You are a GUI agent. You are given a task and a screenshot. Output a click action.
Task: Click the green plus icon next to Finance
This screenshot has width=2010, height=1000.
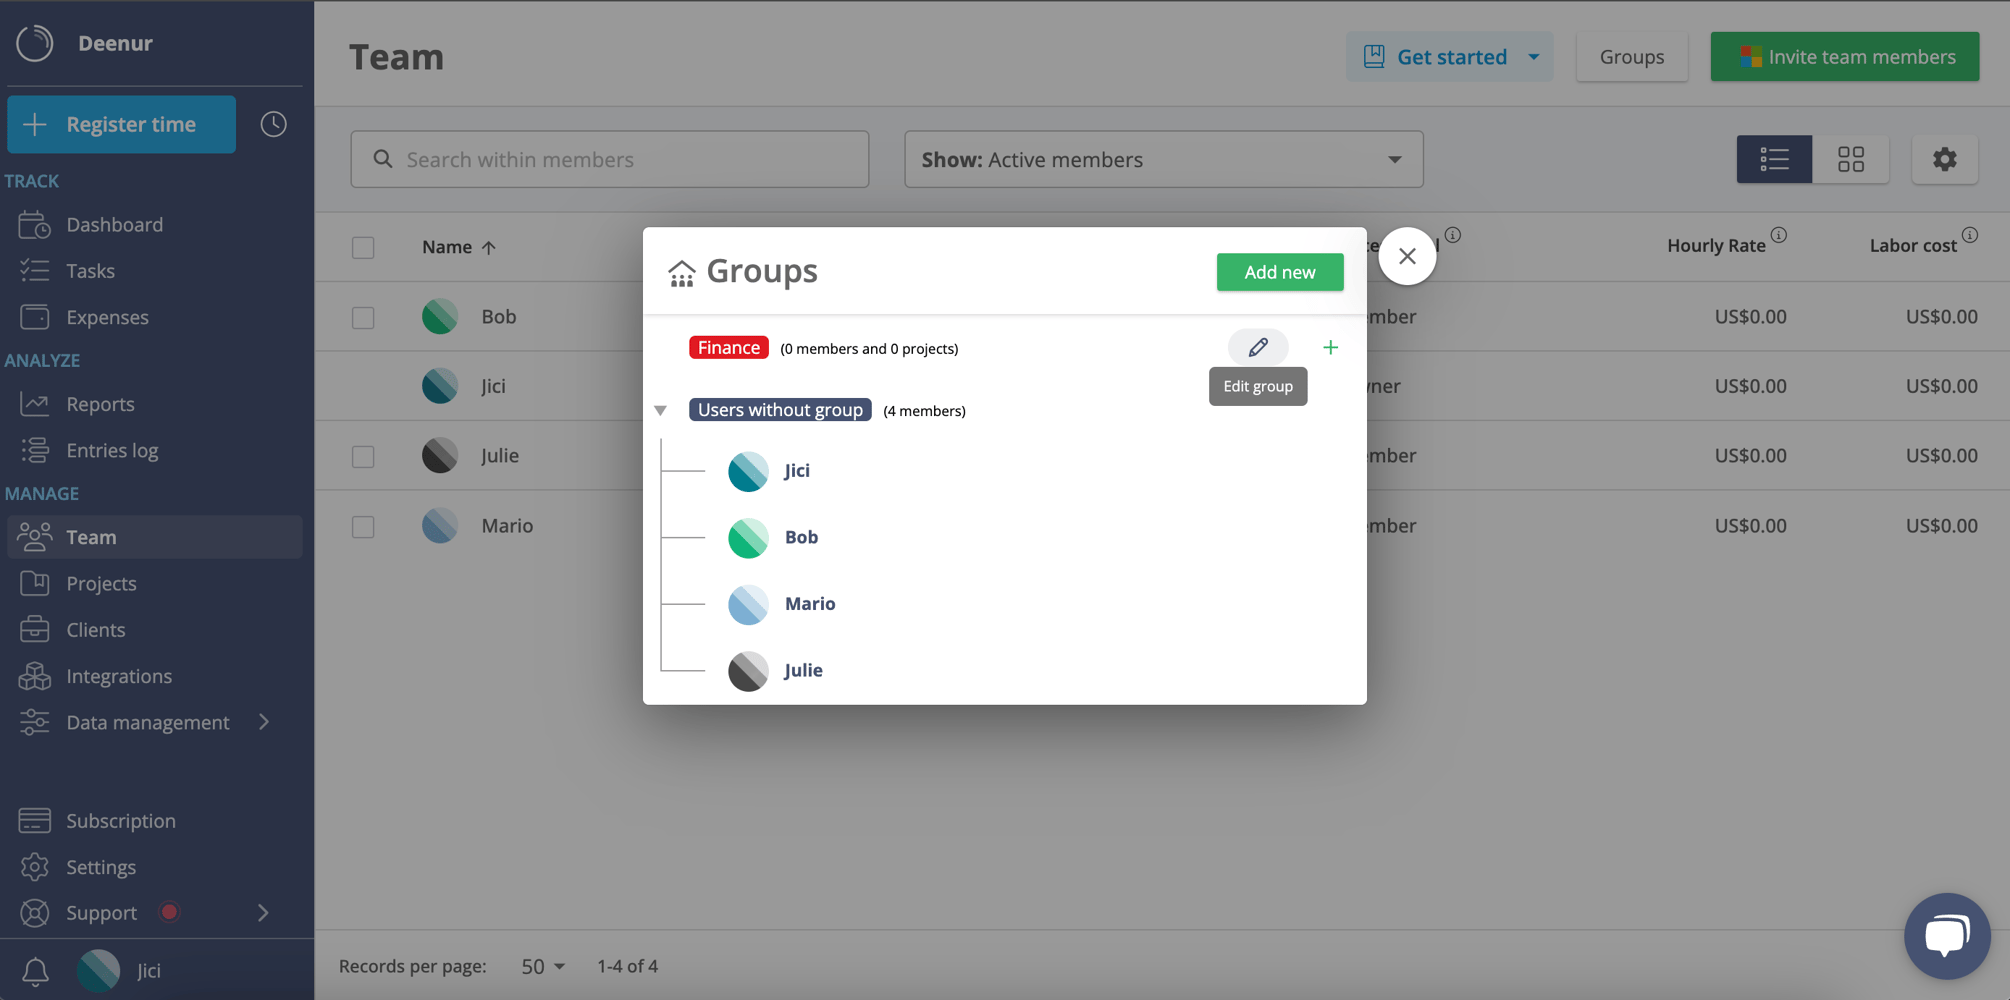point(1330,347)
